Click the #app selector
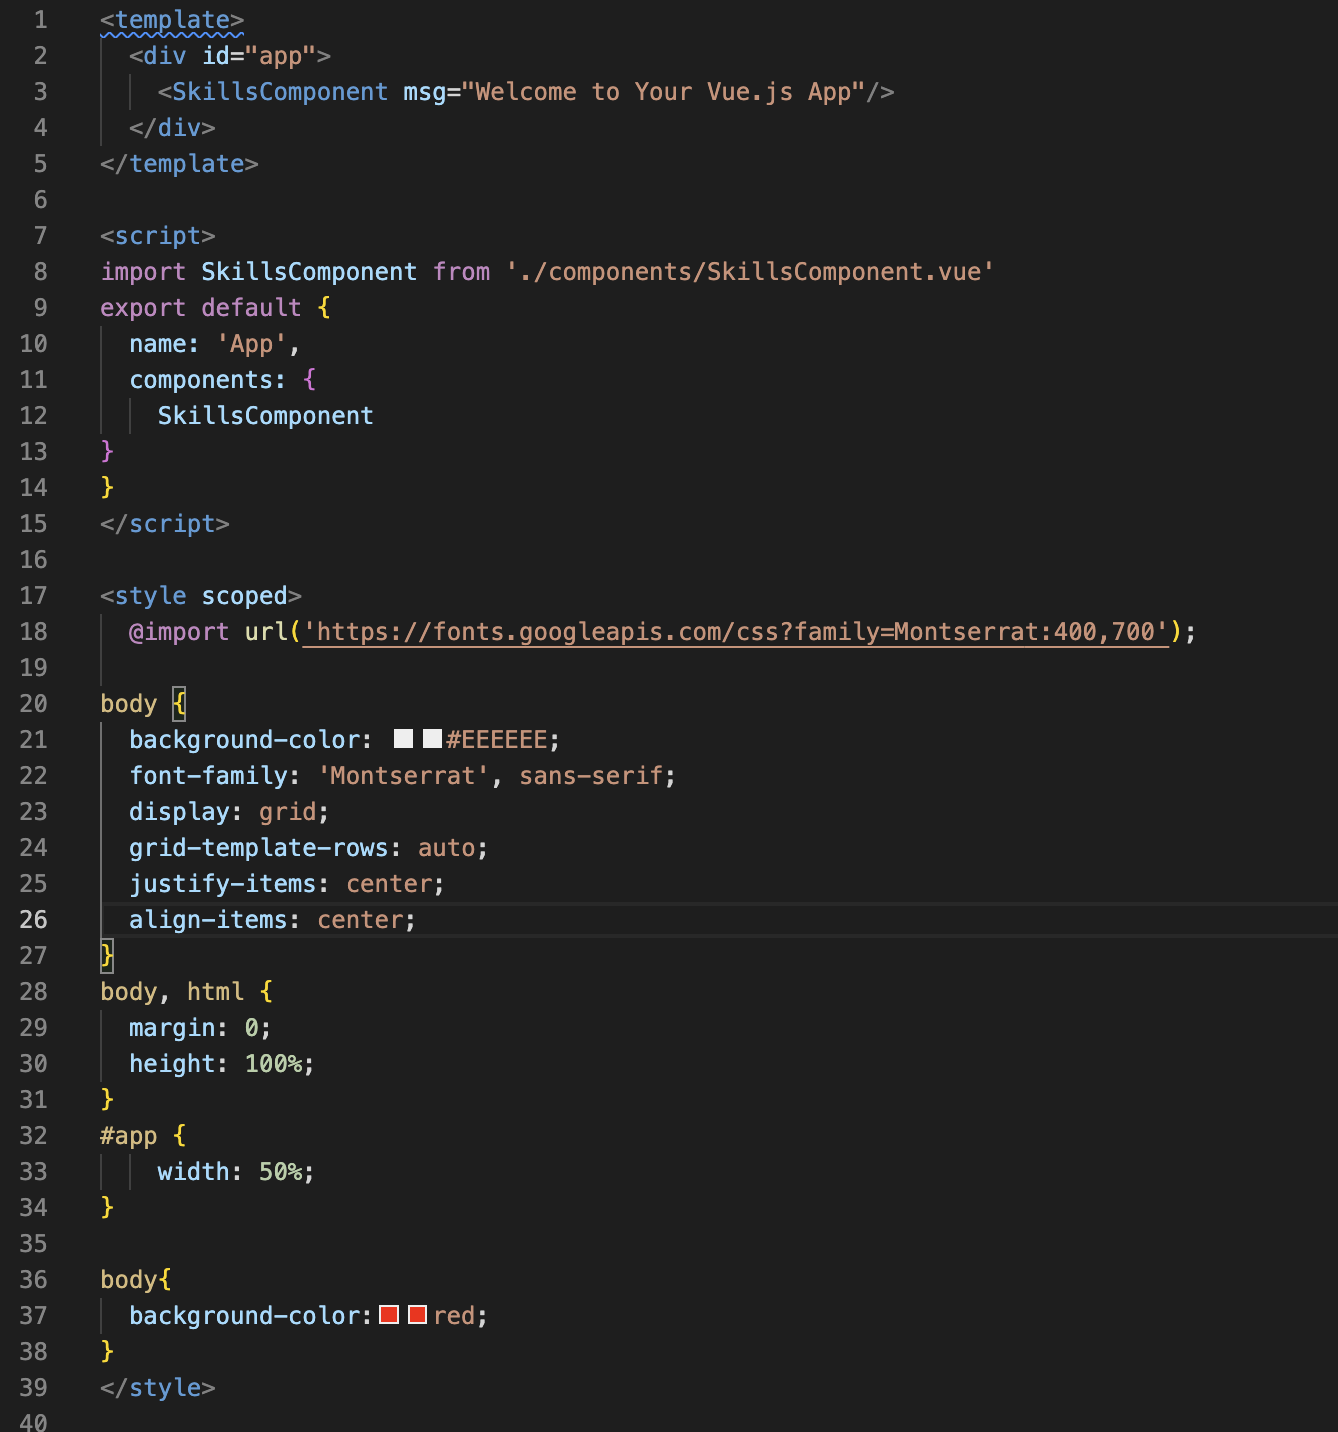Viewport: 1338px width, 1432px height. pos(129,1136)
